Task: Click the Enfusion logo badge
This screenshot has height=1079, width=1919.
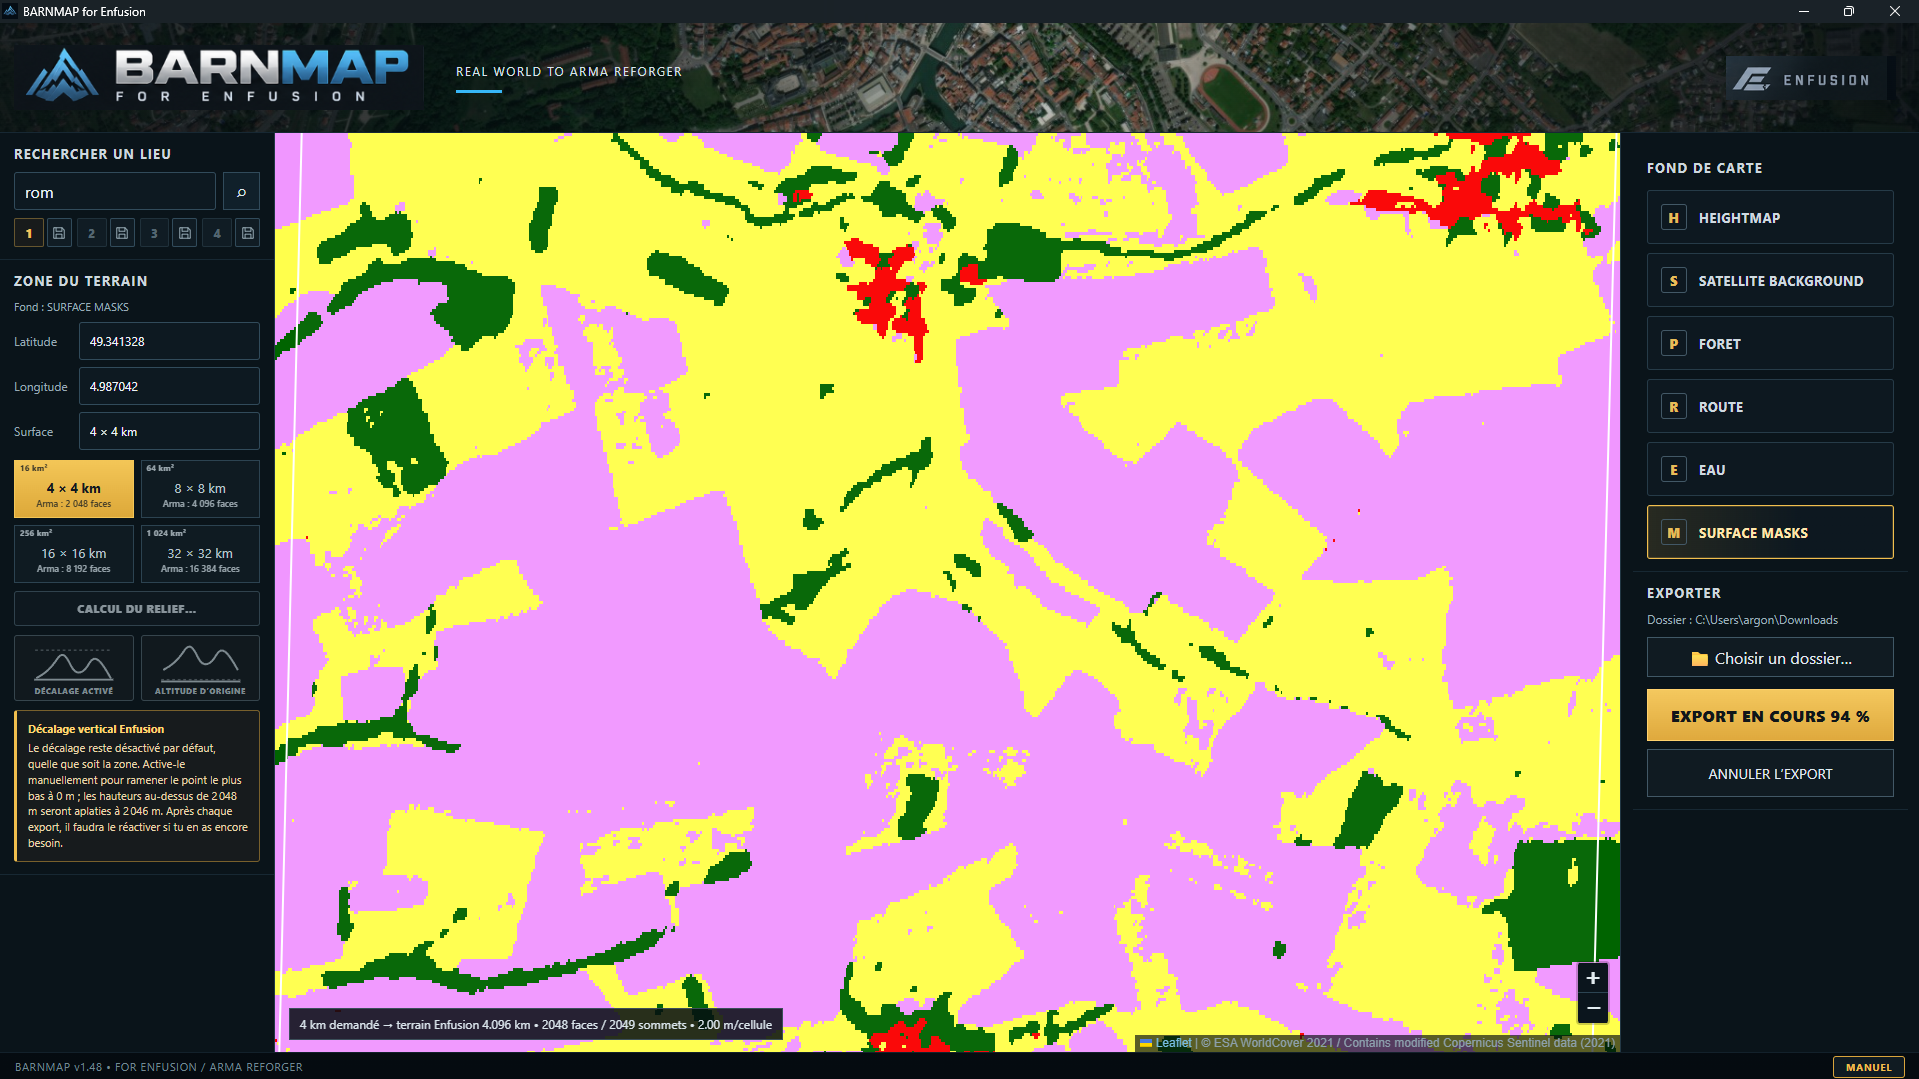Action: pyautogui.click(x=1806, y=79)
